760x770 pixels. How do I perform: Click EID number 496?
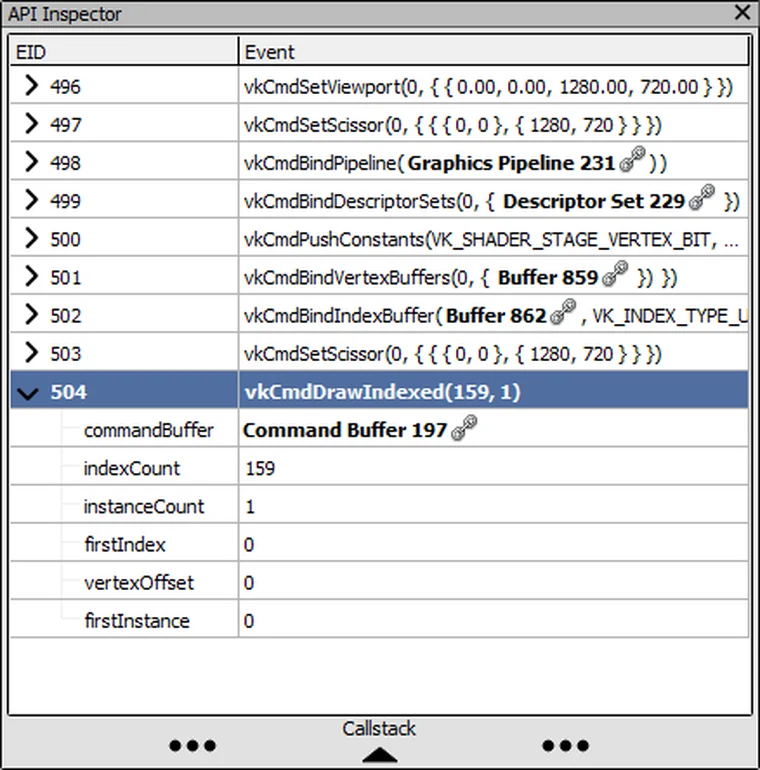65,87
